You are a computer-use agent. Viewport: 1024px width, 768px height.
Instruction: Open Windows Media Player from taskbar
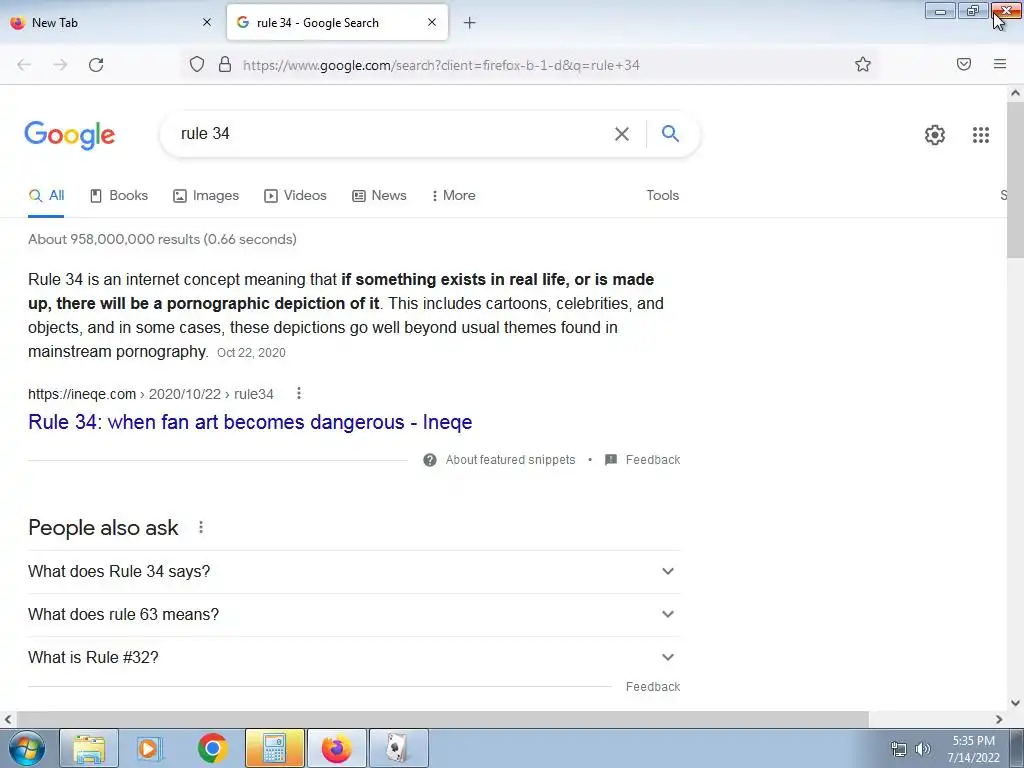[150, 748]
